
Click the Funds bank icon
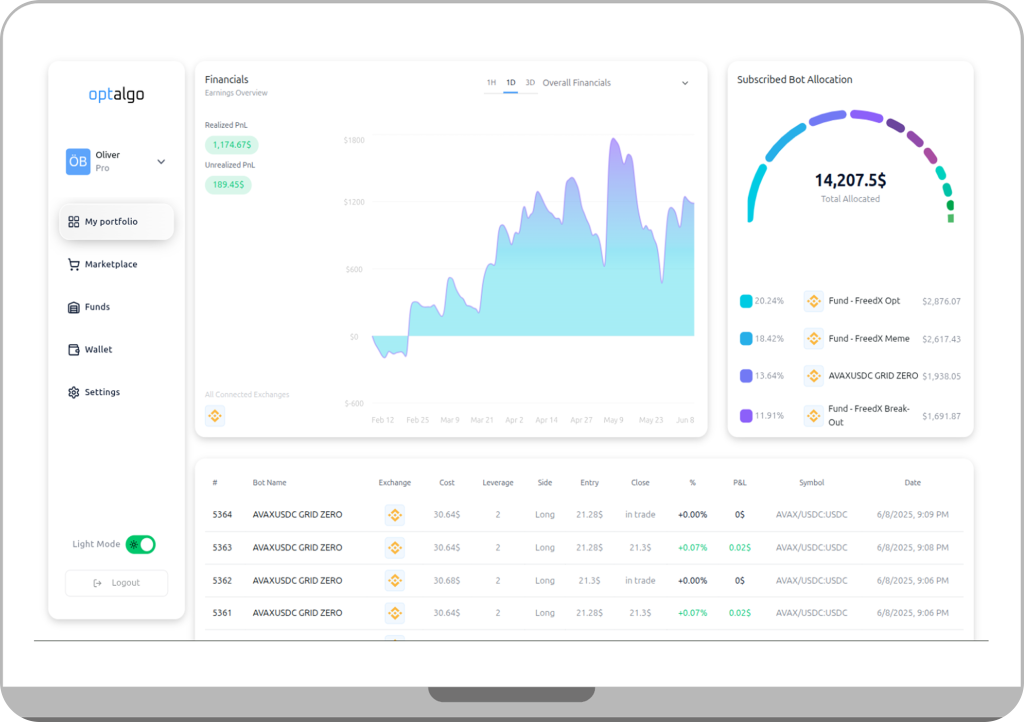point(73,308)
